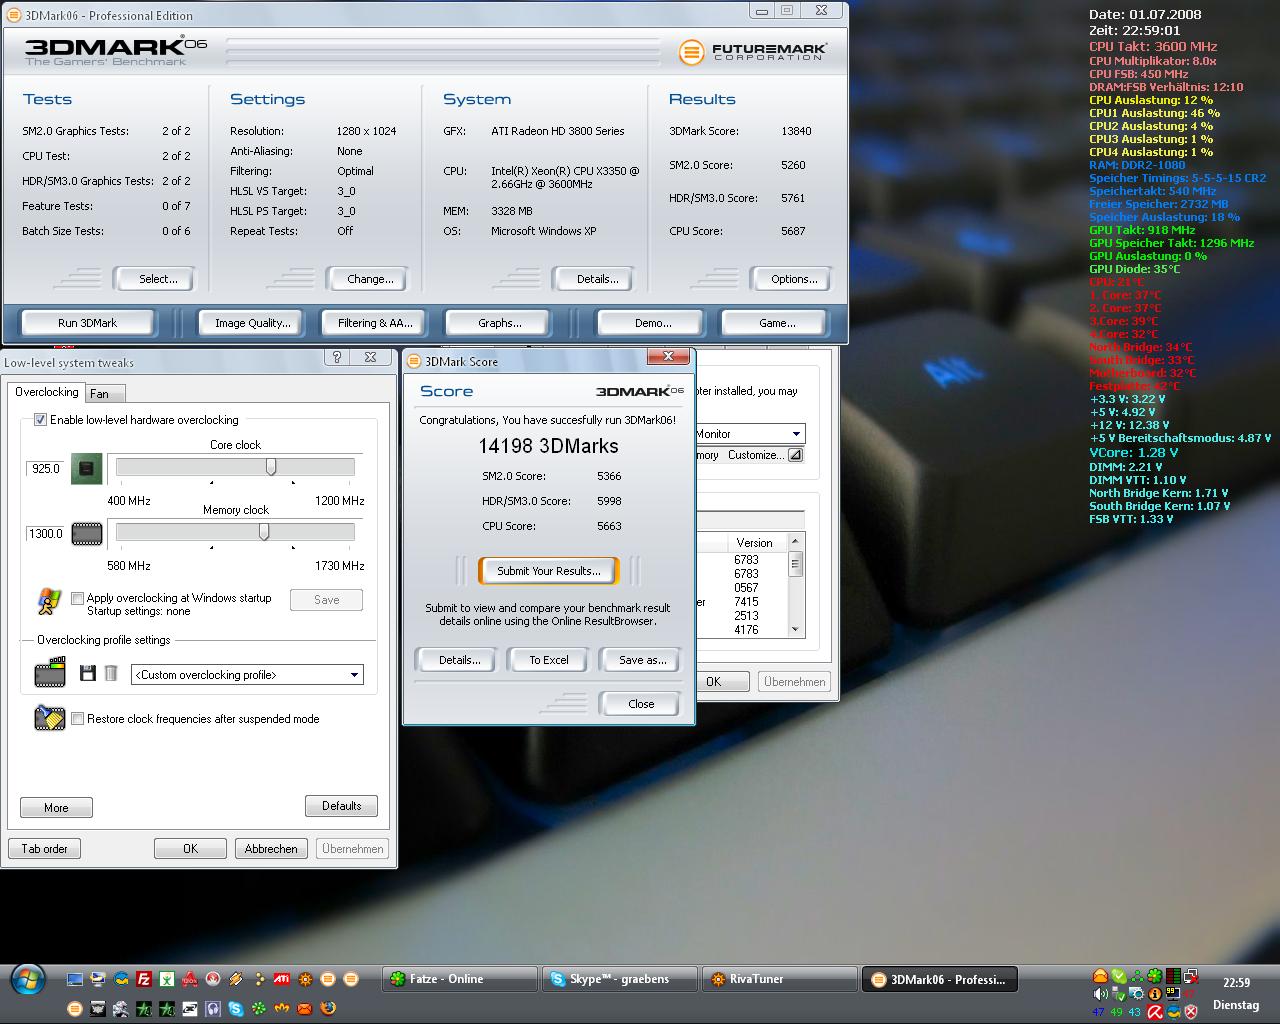Toggle Enable low-level hardware overclocking

(x=41, y=420)
